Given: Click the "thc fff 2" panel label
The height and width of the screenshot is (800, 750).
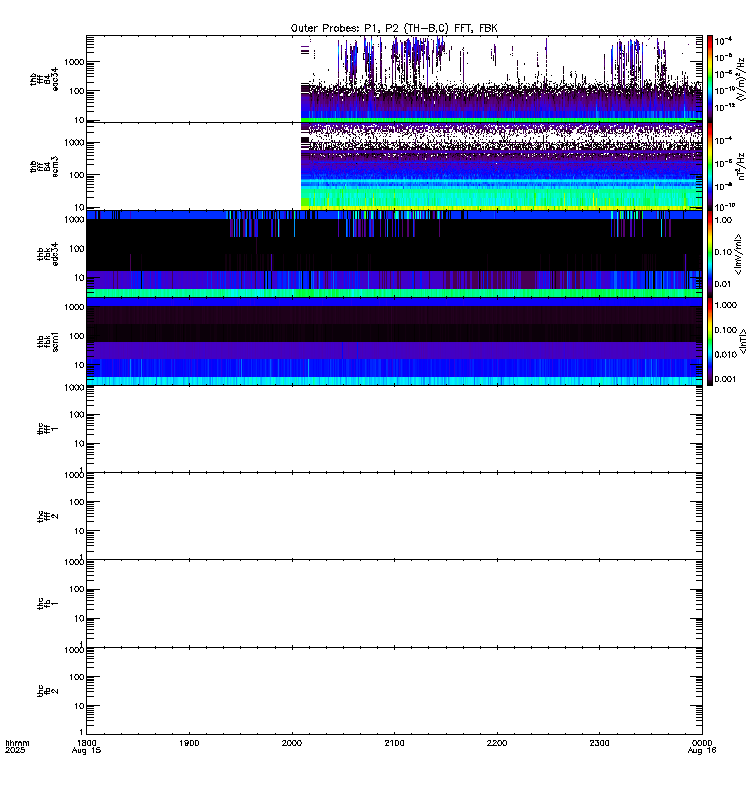Looking at the screenshot, I should click(x=48, y=516).
